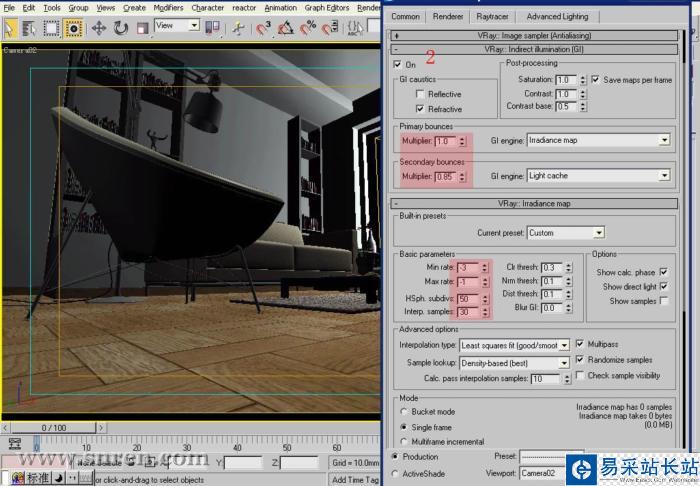The image size is (700, 486).
Task: Click Add Time Tag button
Action: click(355, 480)
